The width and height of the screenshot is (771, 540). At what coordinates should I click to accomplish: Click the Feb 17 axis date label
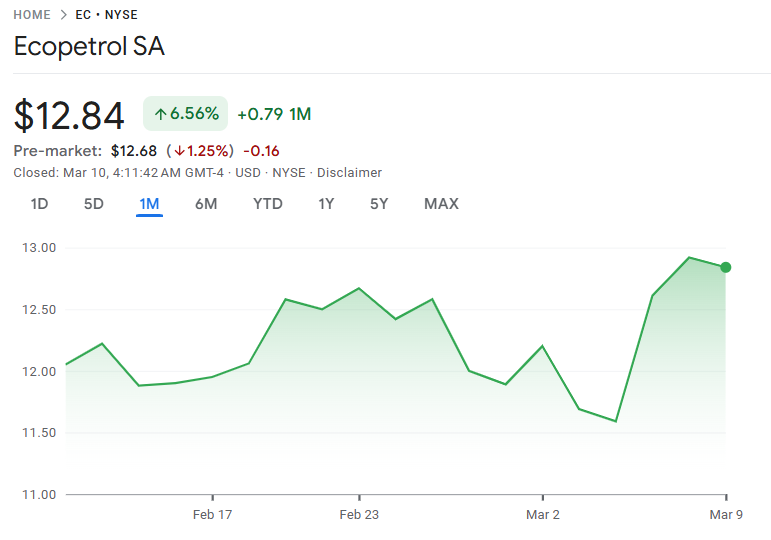click(212, 515)
